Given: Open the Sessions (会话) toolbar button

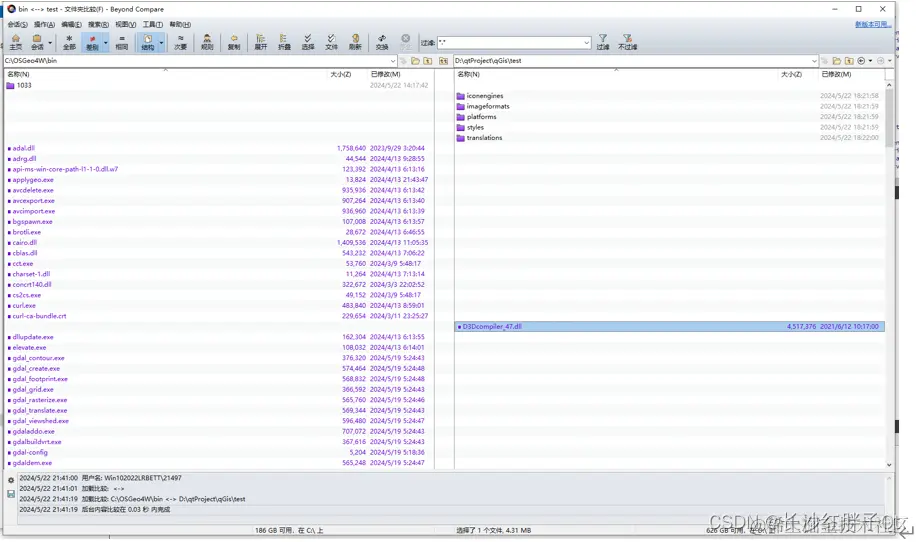Looking at the screenshot, I should pyautogui.click(x=37, y=42).
